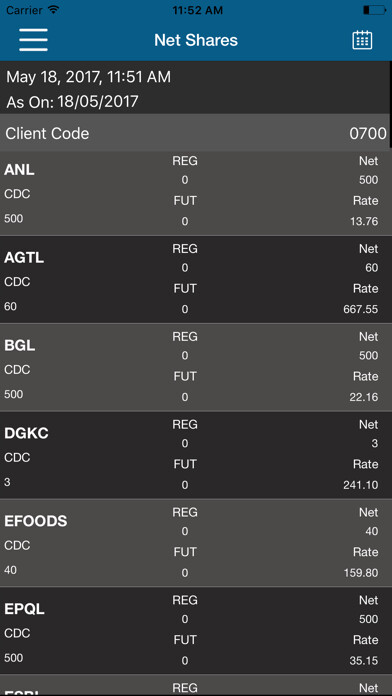Select the AGTL stock row
Image resolution: width=392 pixels, height=696 pixels.
click(x=196, y=280)
